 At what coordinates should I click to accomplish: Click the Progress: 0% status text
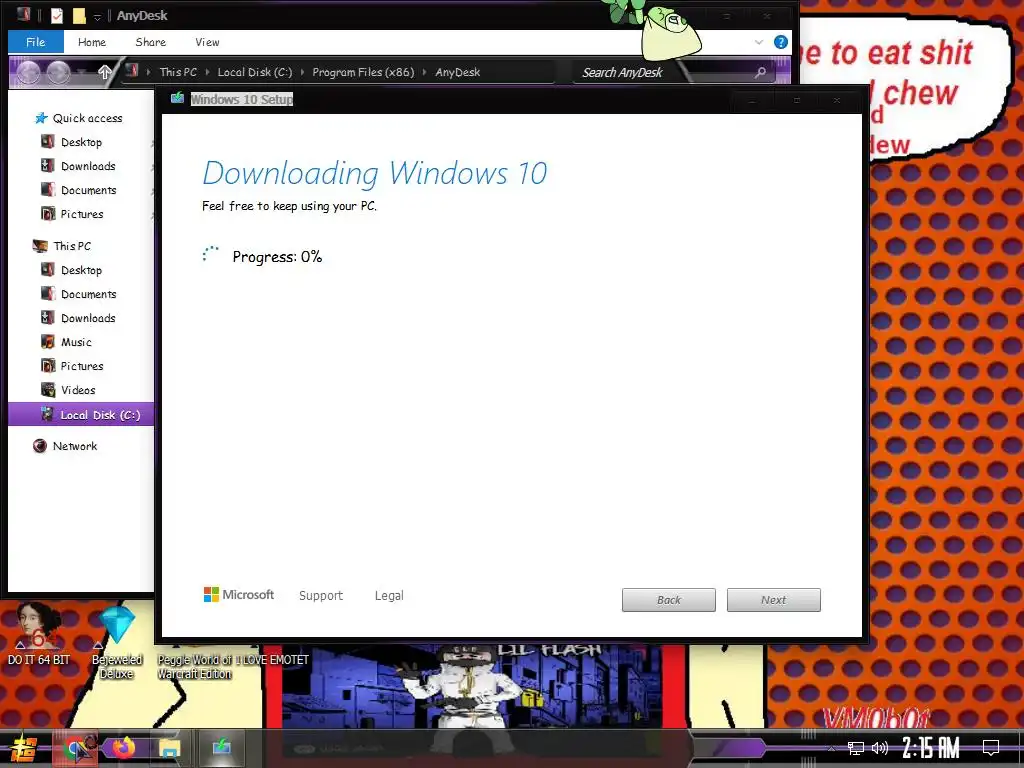(277, 257)
